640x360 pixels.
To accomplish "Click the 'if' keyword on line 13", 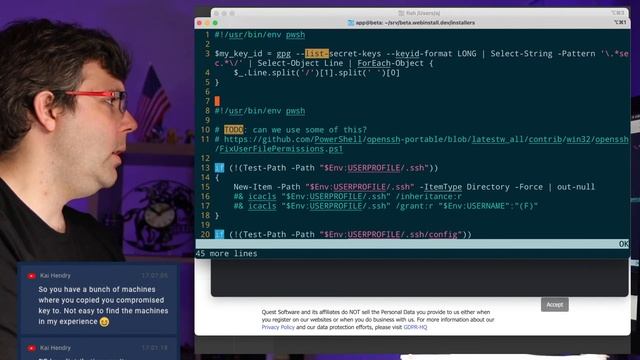I will [x=219, y=168].
